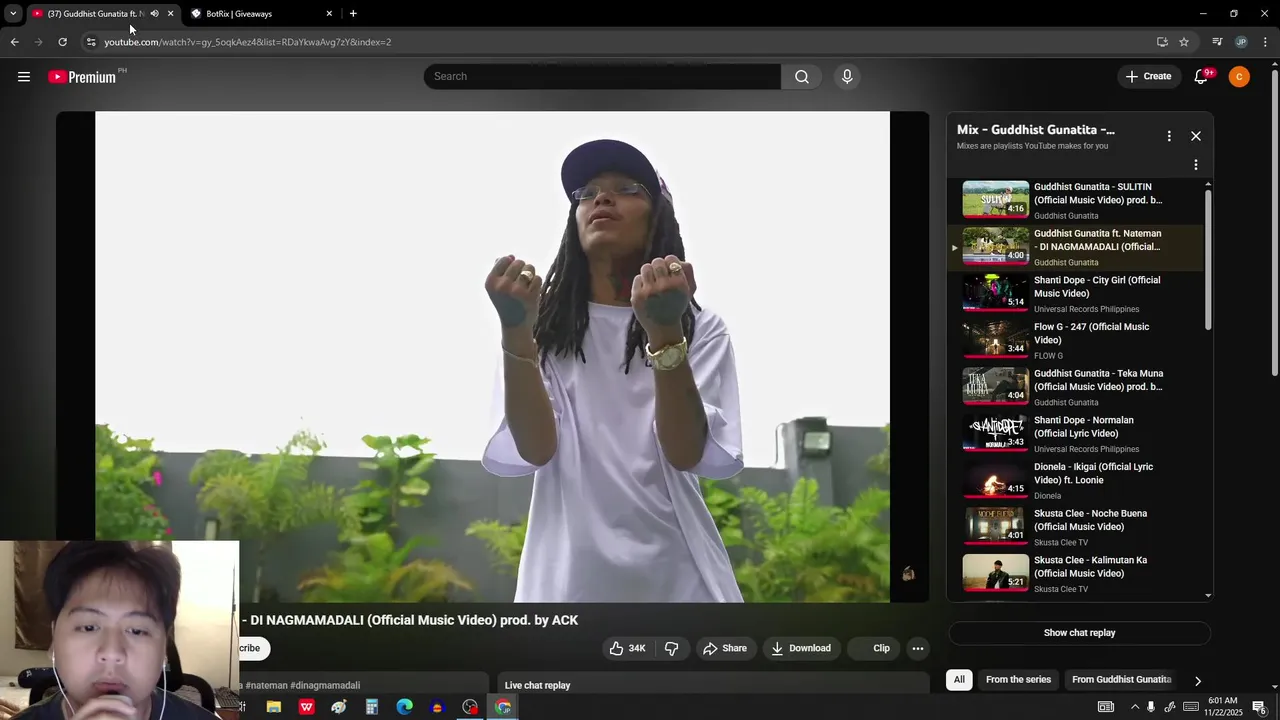Select From Guddhist Gunatita chip
Viewport: 1280px width, 720px height.
click(x=1121, y=680)
